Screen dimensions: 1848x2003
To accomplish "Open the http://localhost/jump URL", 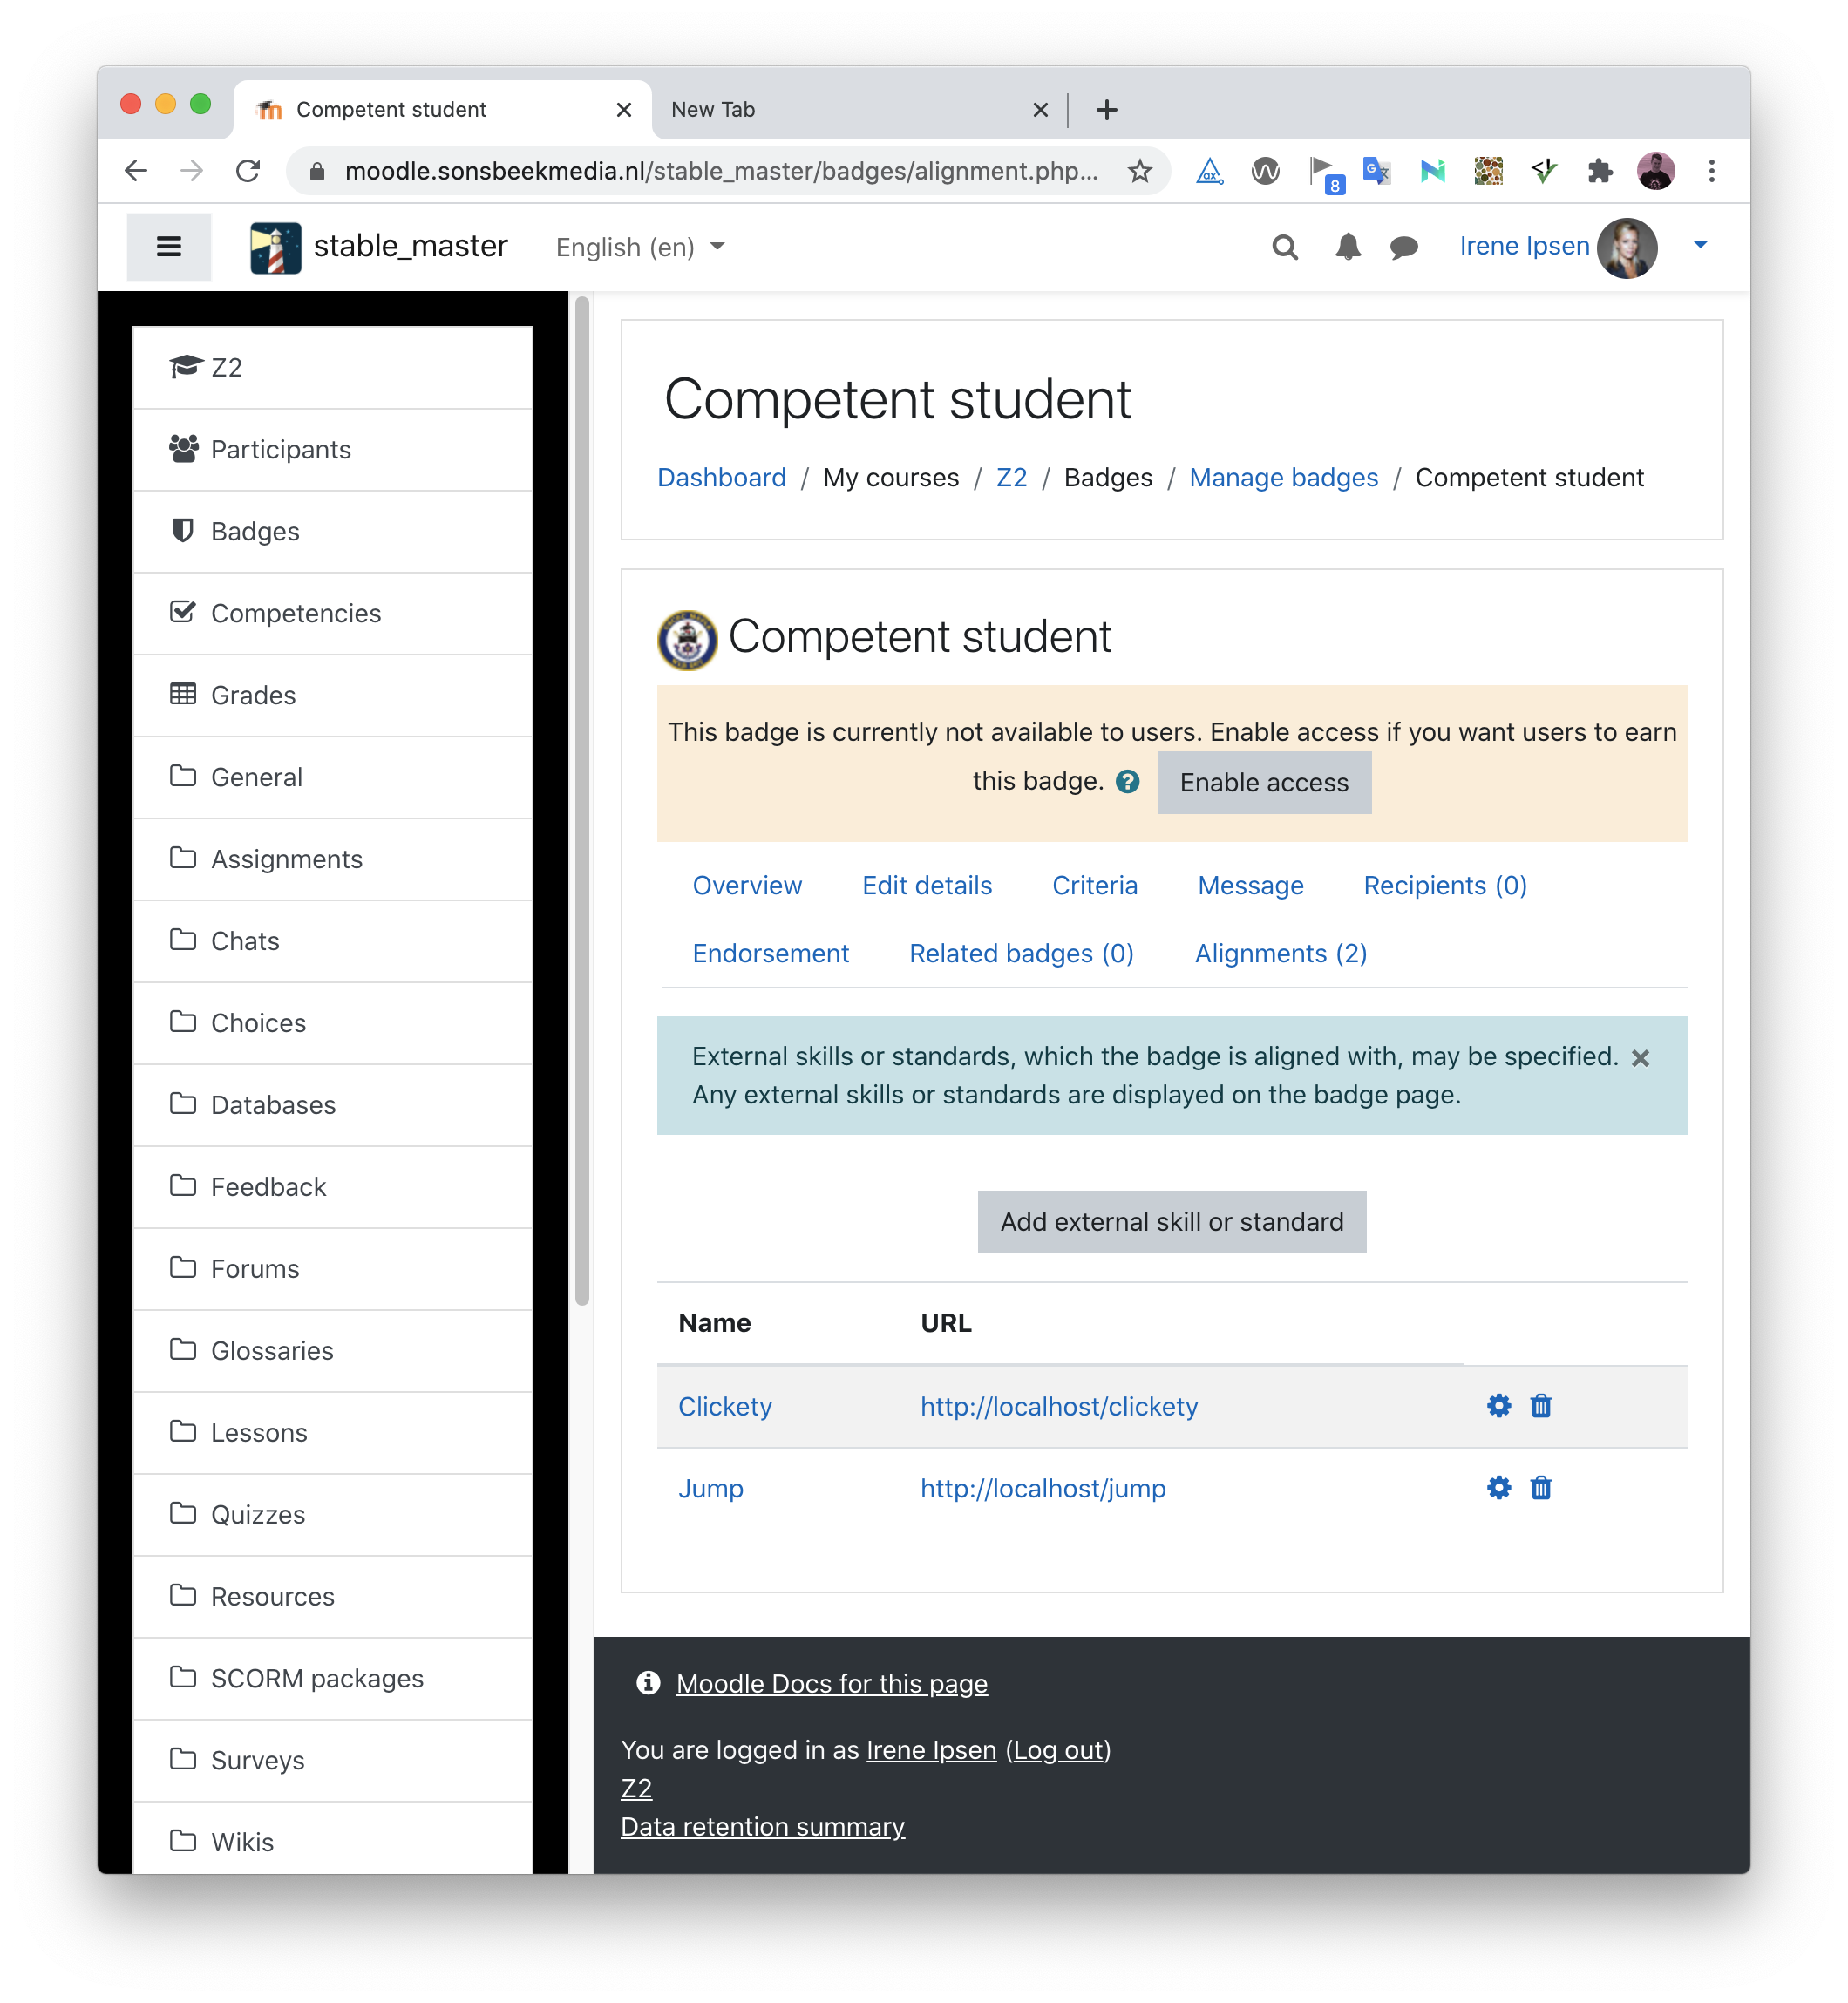I will point(1043,1488).
